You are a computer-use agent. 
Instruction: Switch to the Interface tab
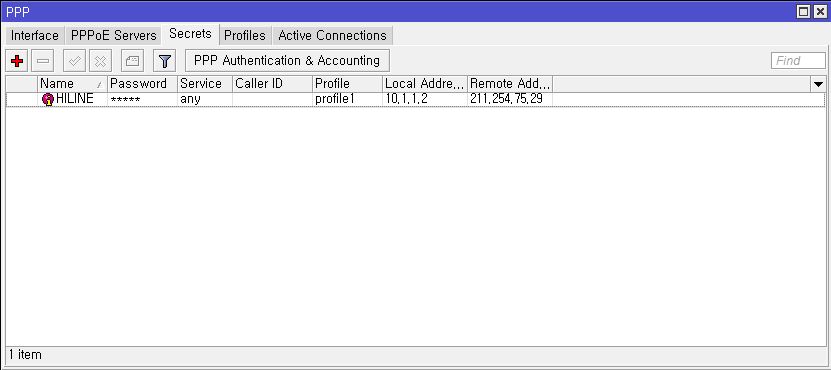[34, 36]
